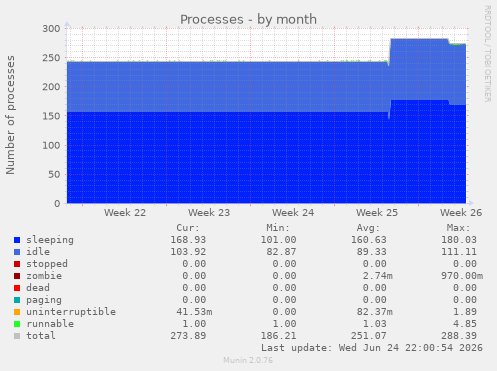The width and height of the screenshot is (497, 371).
Task: Click the 'Munin 2.0.76' footer text
Action: point(248,360)
